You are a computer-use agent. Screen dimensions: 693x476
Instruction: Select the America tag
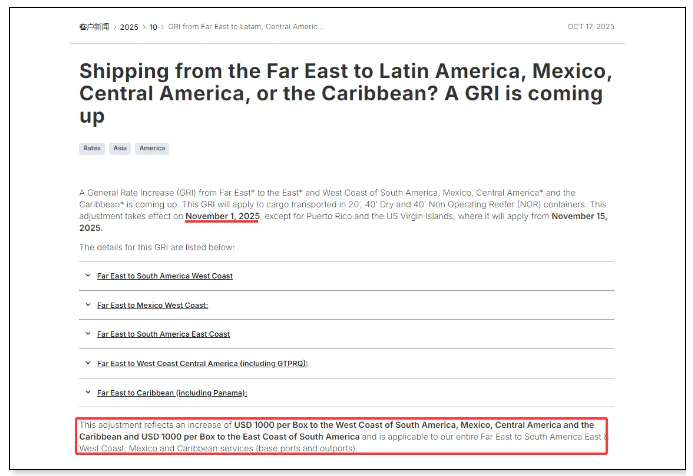pos(152,148)
